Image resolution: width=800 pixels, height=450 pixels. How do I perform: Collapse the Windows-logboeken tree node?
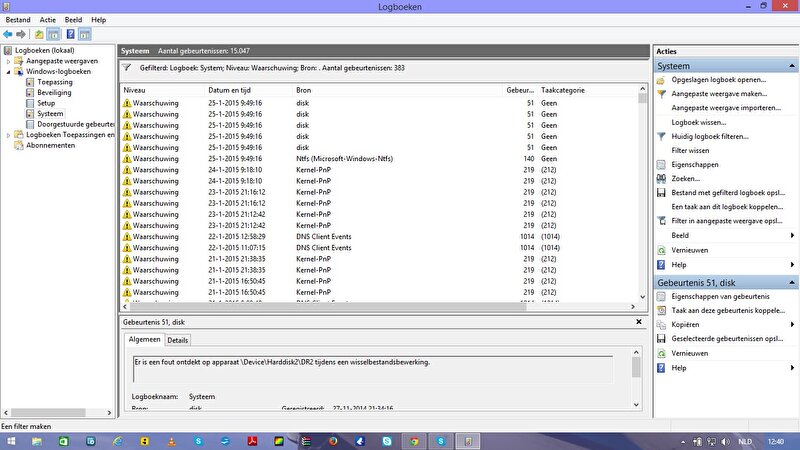tap(9, 71)
